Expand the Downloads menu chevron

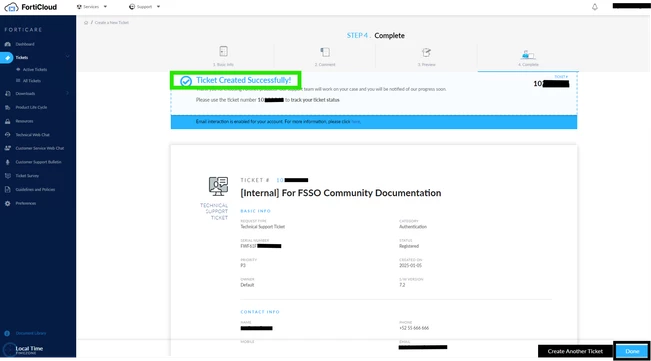coord(68,93)
